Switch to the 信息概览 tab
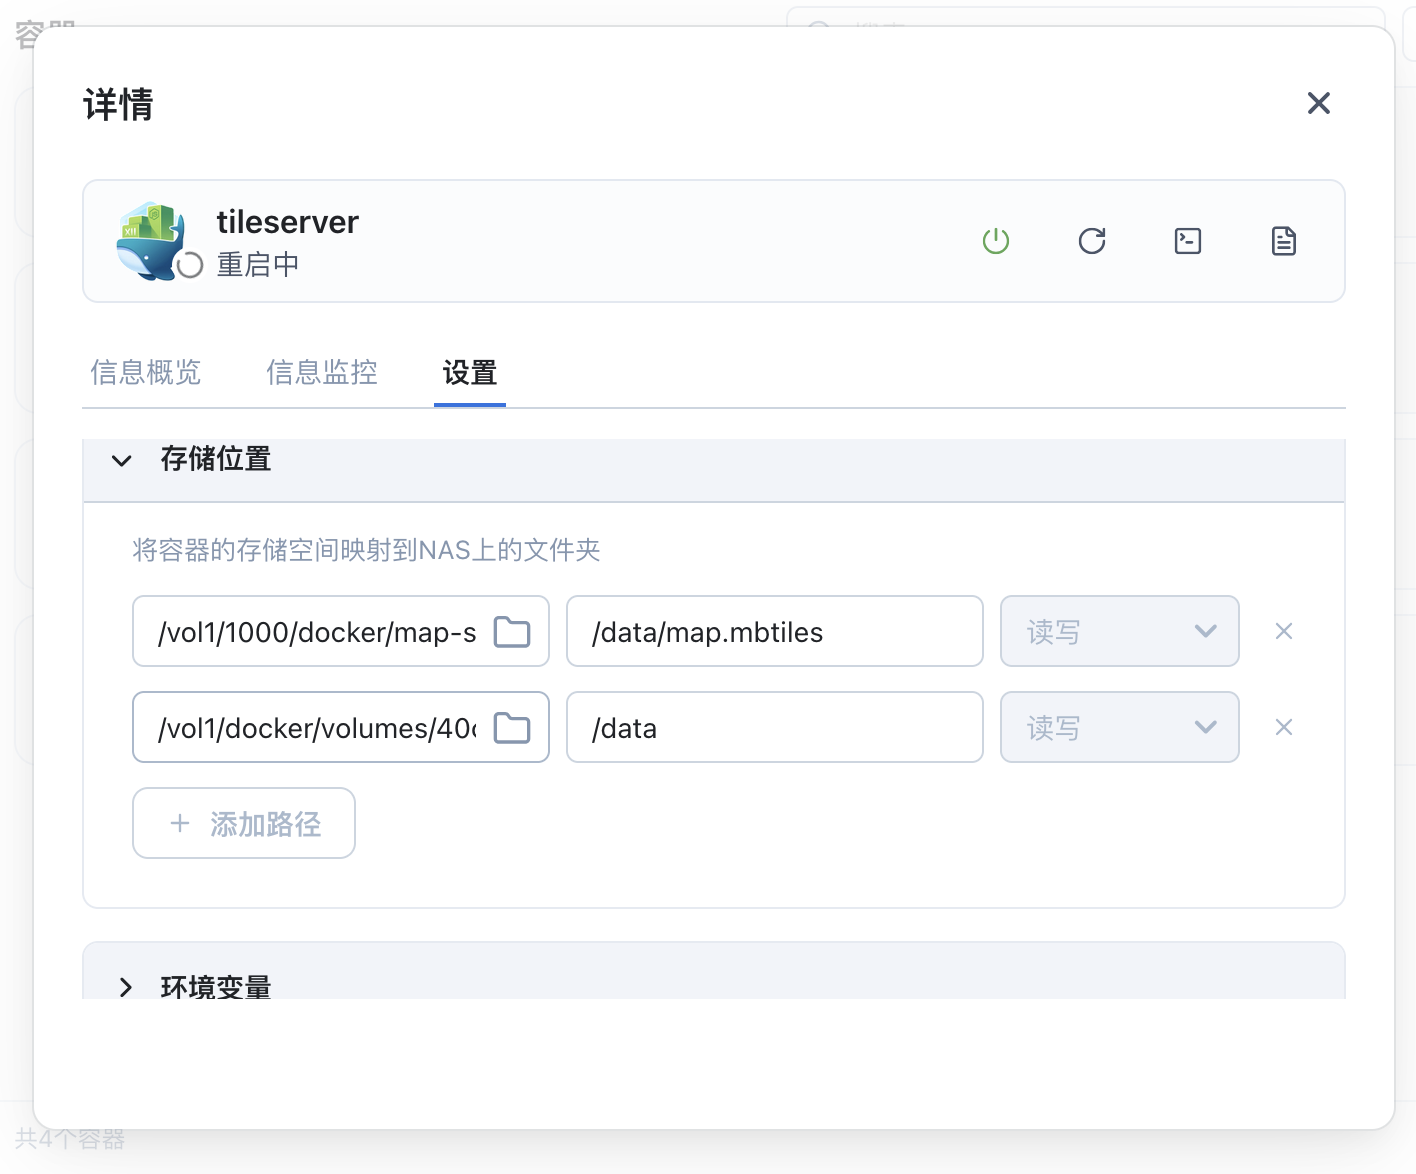The height and width of the screenshot is (1174, 1416). coord(145,372)
